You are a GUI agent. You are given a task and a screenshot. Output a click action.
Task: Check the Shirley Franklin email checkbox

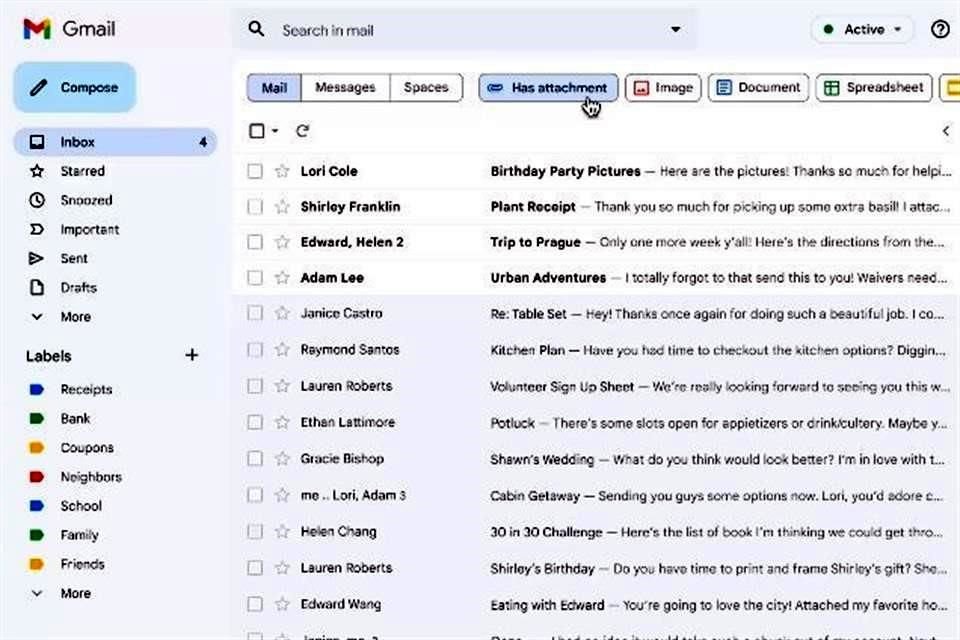[255, 207]
